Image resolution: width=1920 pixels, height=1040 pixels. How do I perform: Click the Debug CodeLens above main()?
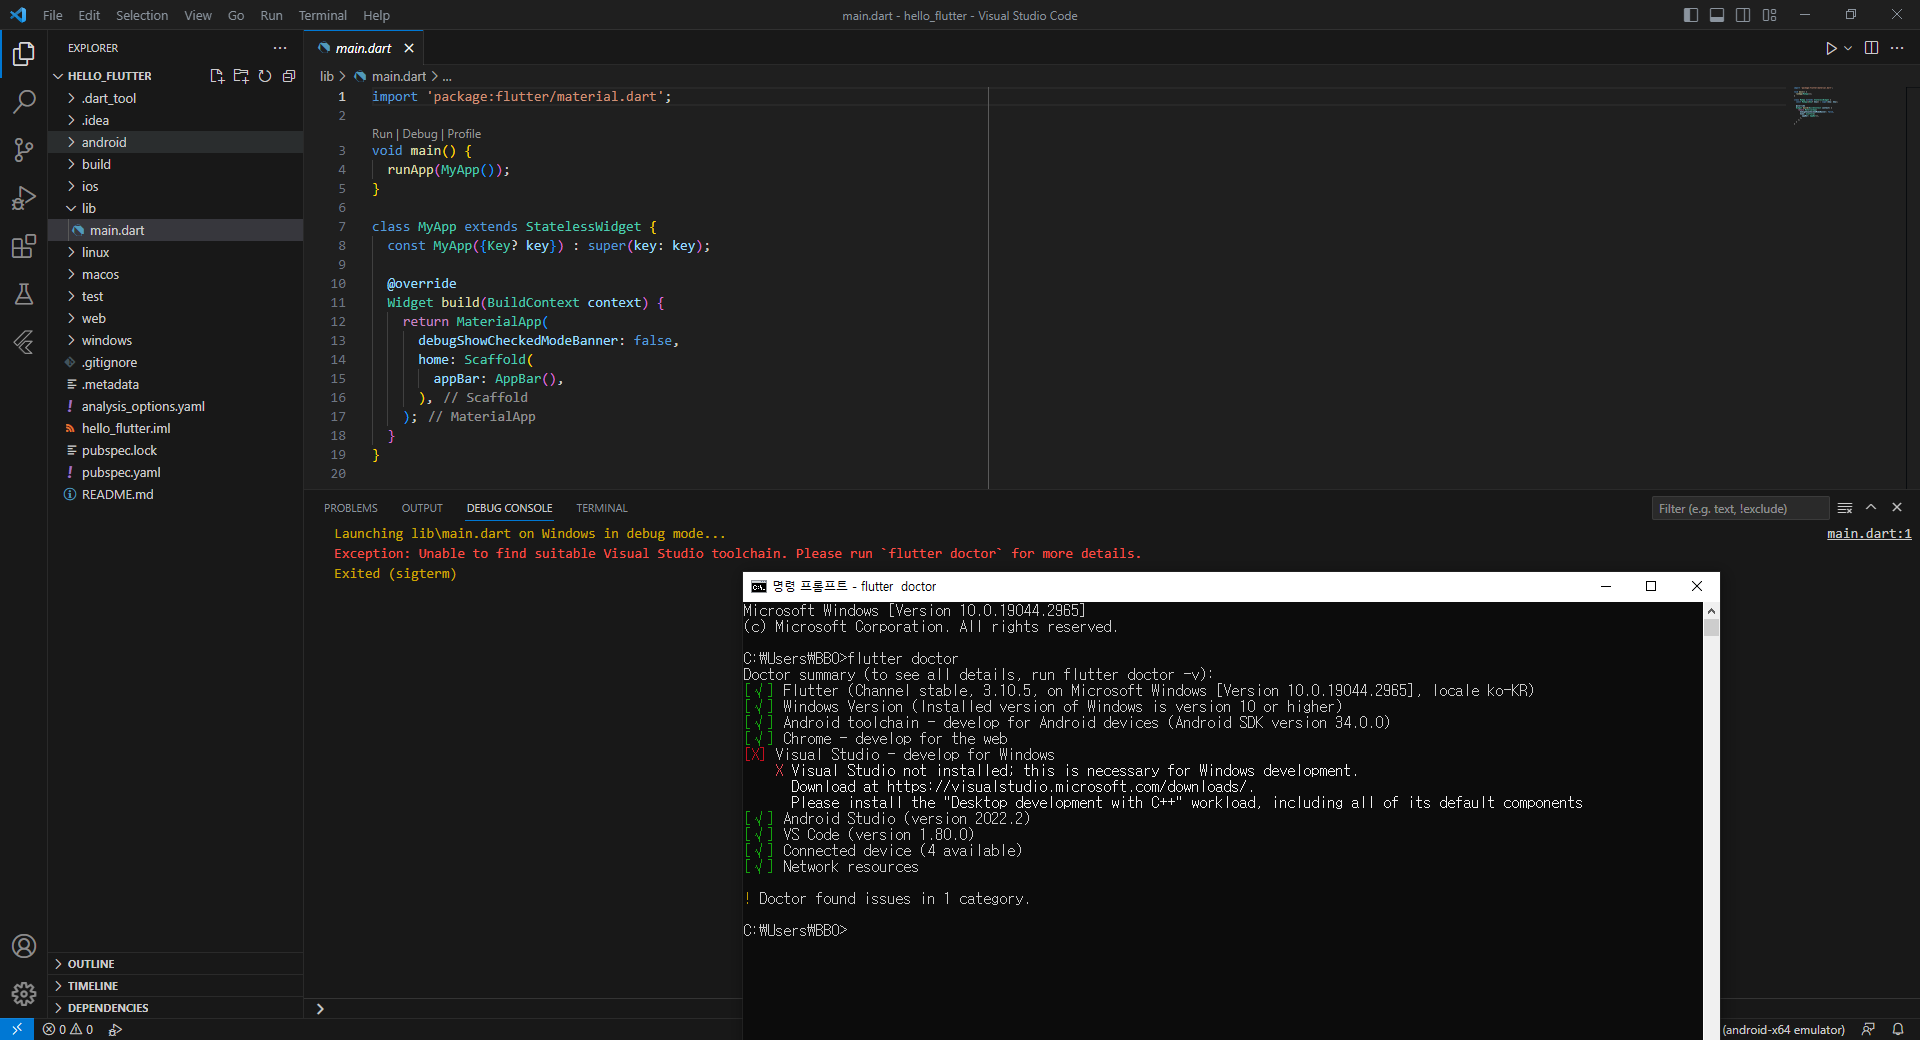(x=420, y=134)
